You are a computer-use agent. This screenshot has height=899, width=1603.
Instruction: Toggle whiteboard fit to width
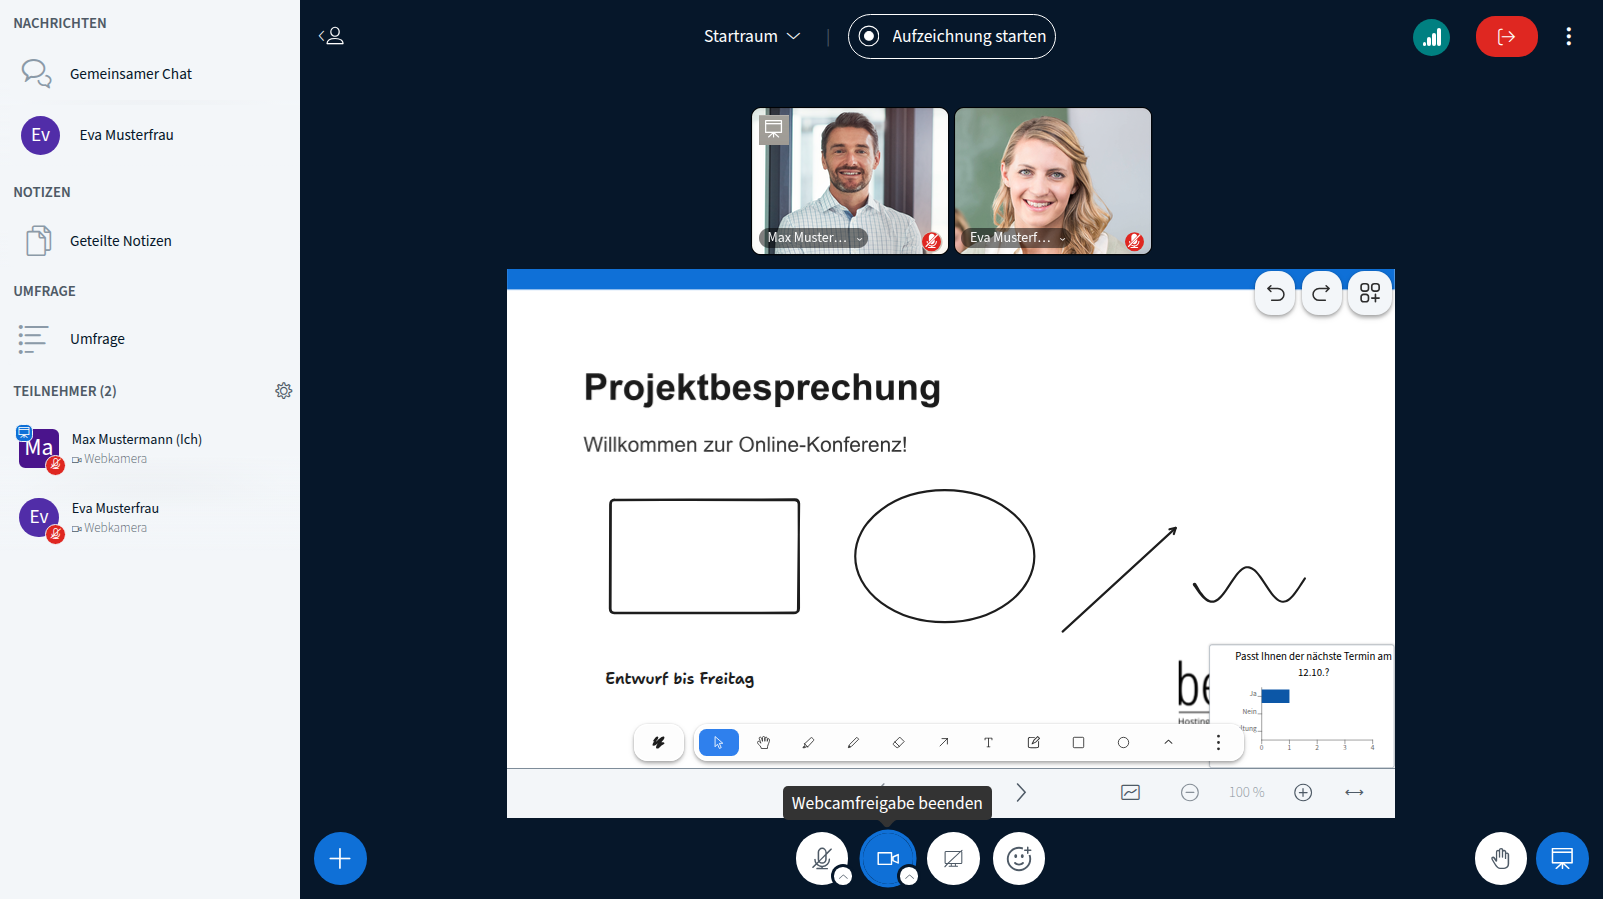point(1354,792)
